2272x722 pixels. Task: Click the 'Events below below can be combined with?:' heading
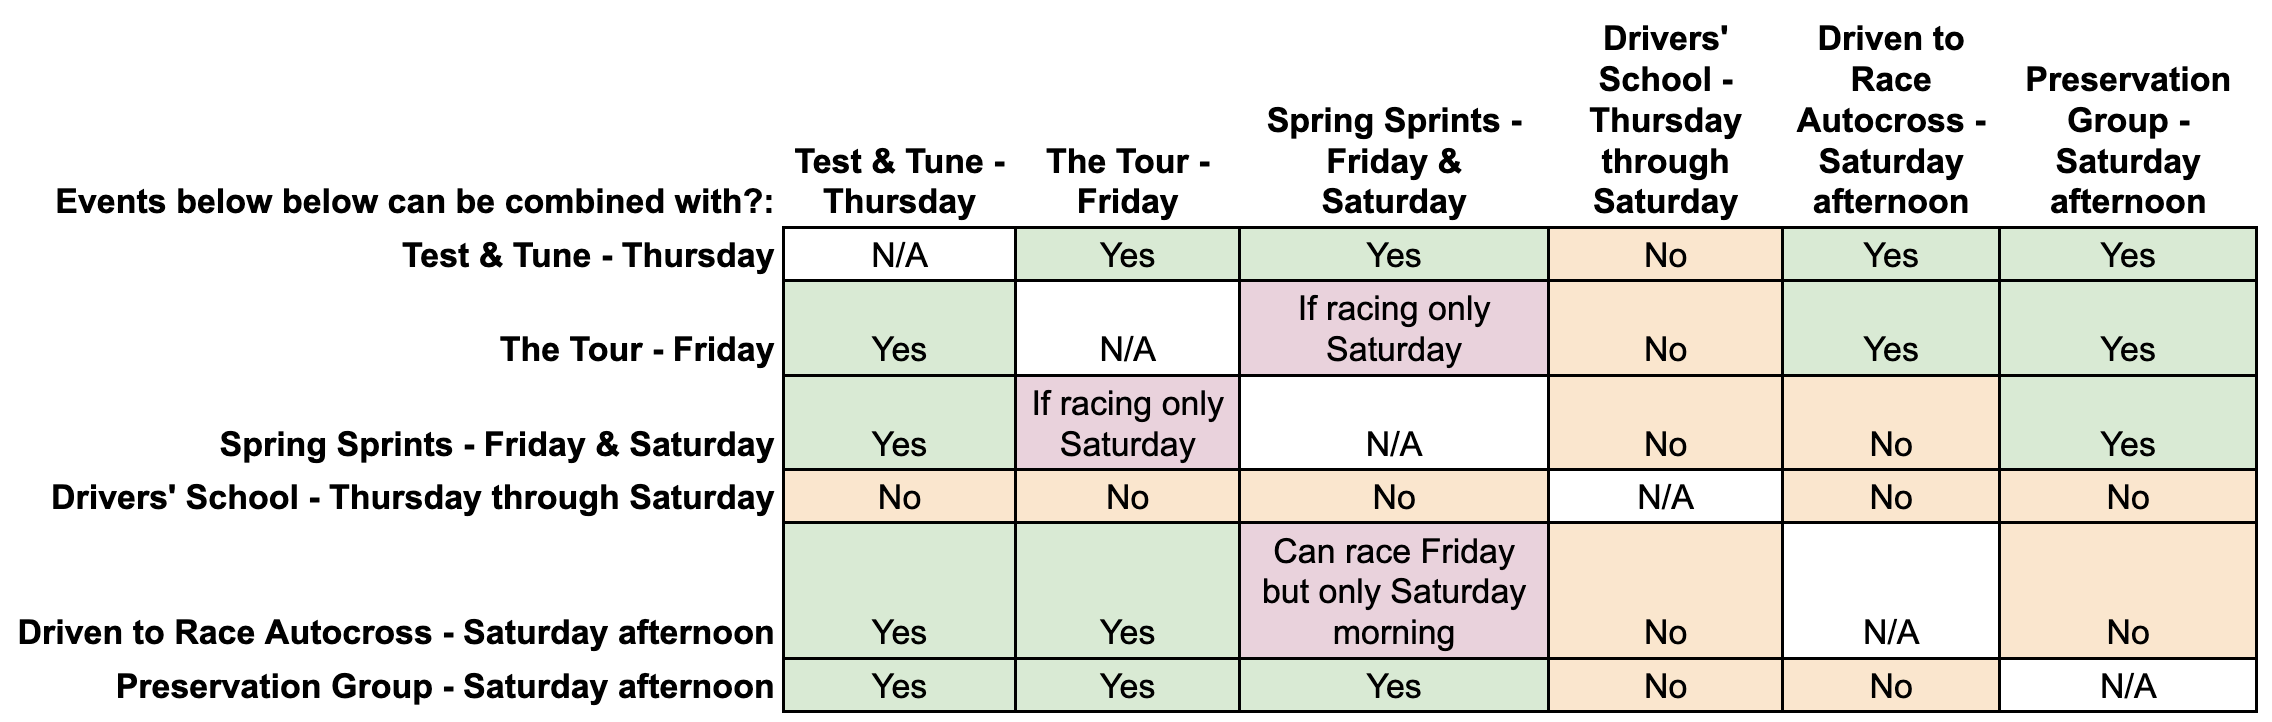pos(414,202)
